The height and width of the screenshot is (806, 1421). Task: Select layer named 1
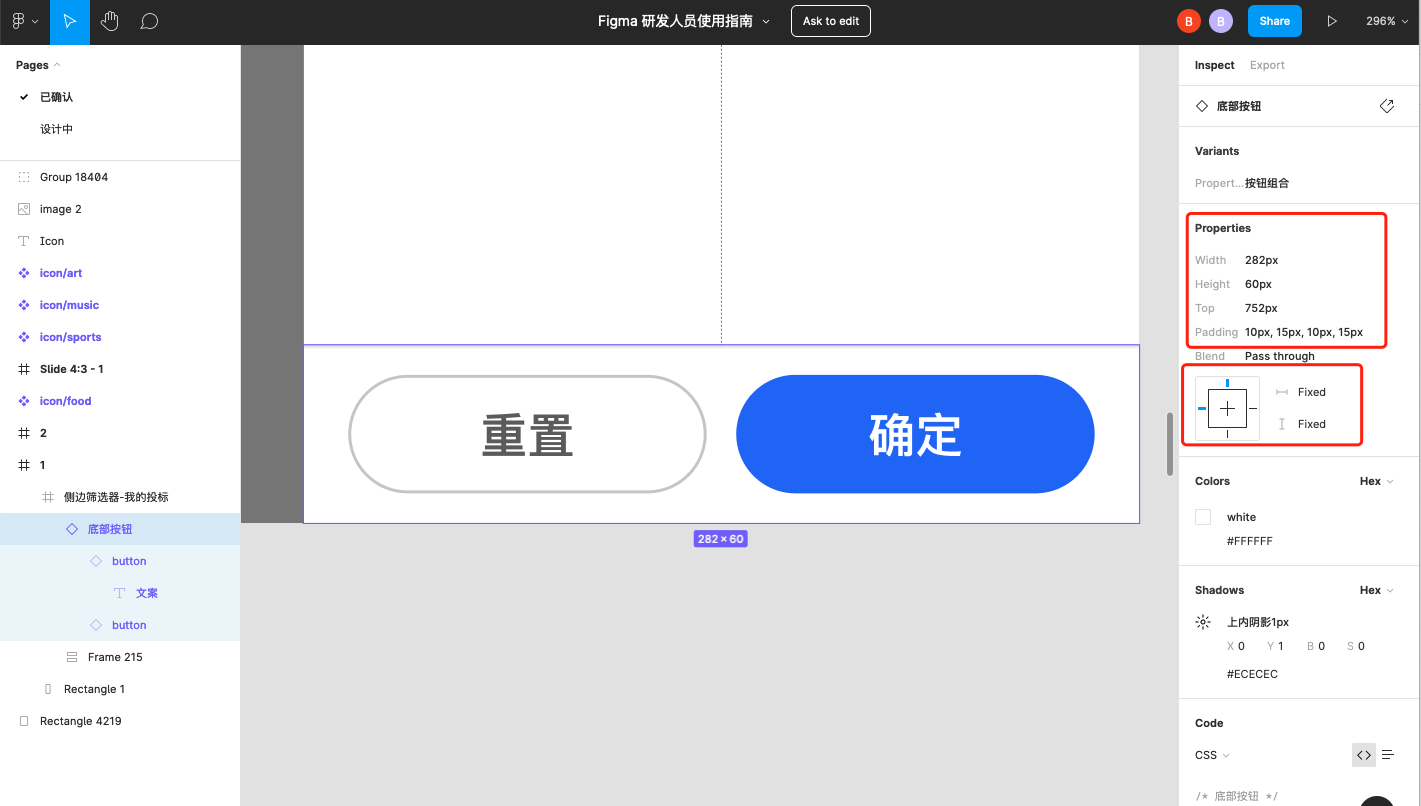coord(120,465)
